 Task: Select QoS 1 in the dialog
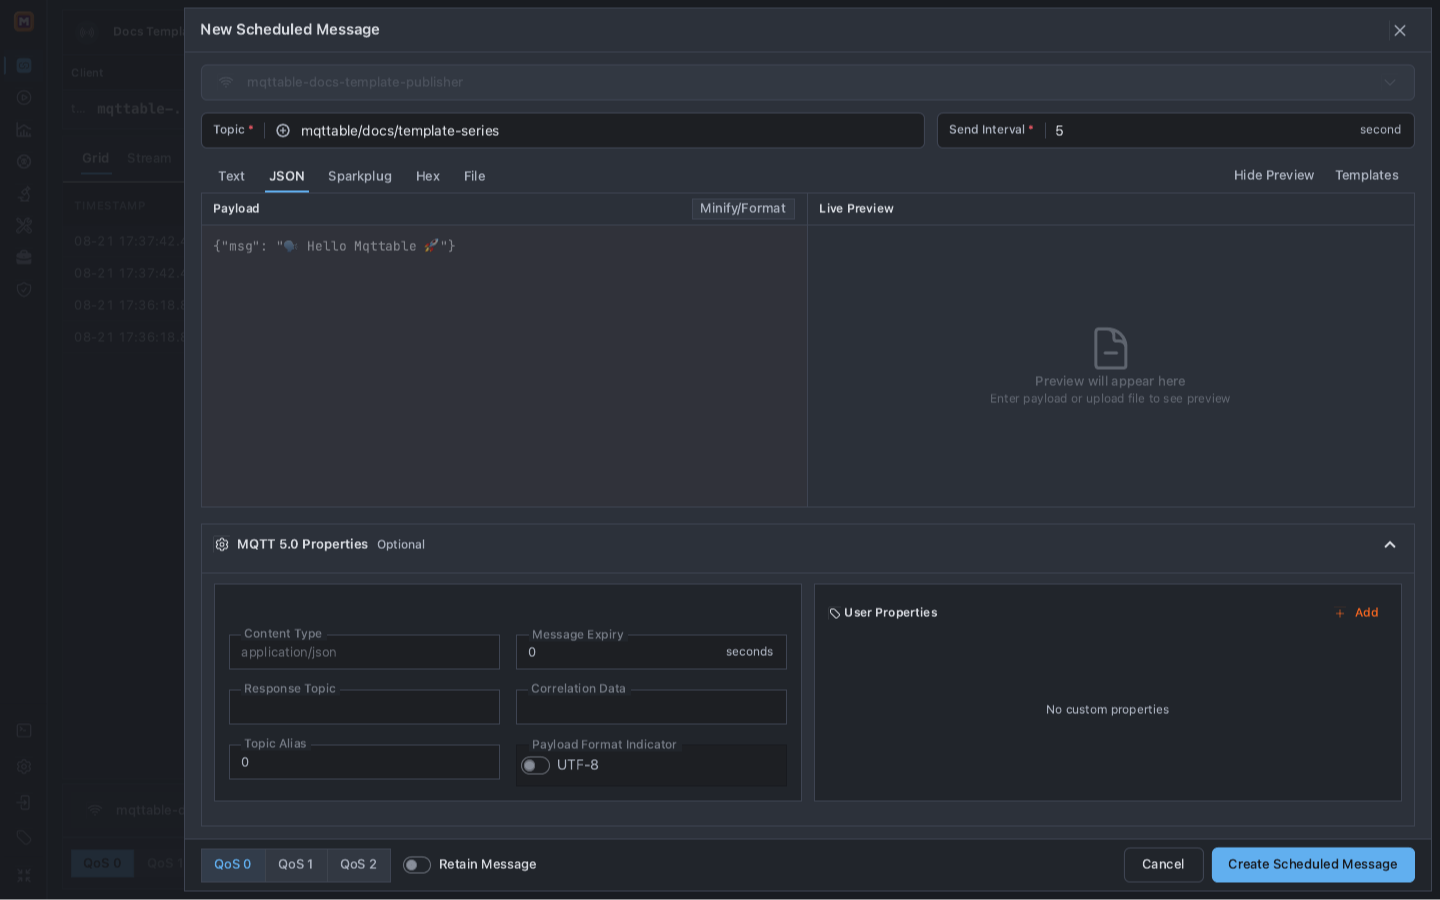[x=296, y=865]
